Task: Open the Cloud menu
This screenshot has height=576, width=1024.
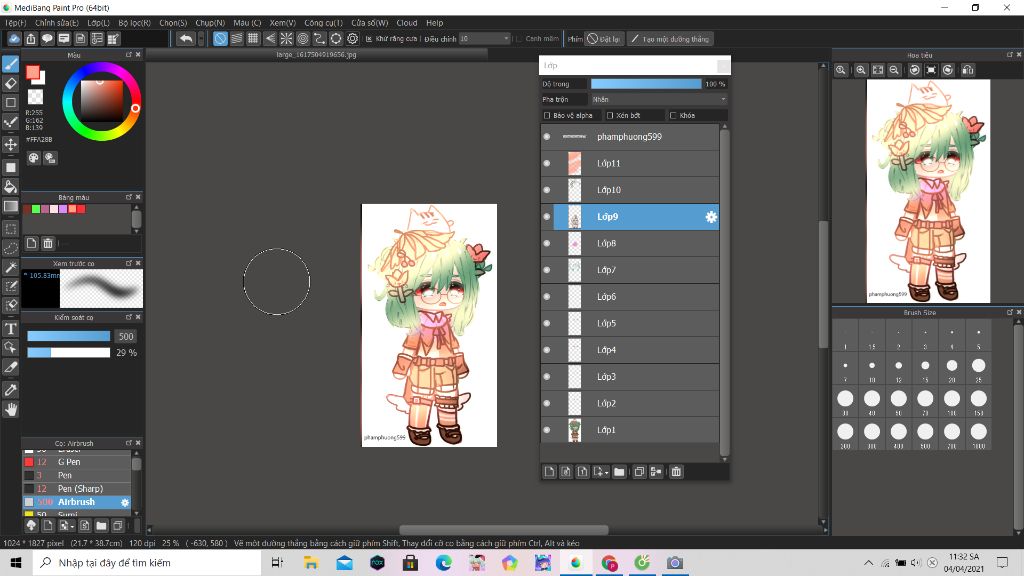Action: [x=406, y=22]
